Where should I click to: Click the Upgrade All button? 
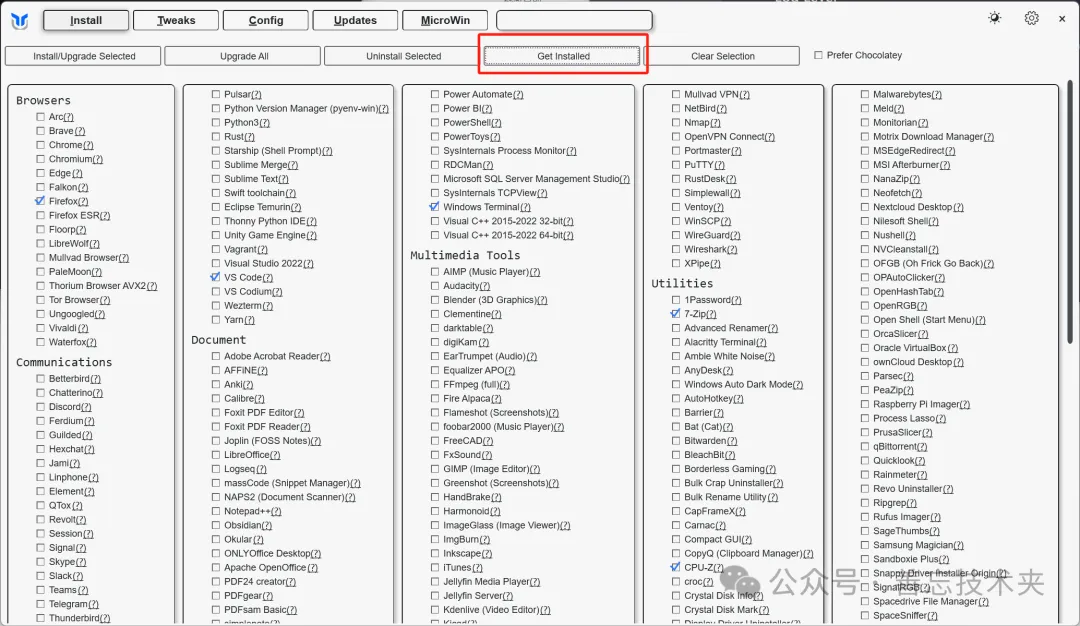pos(243,56)
